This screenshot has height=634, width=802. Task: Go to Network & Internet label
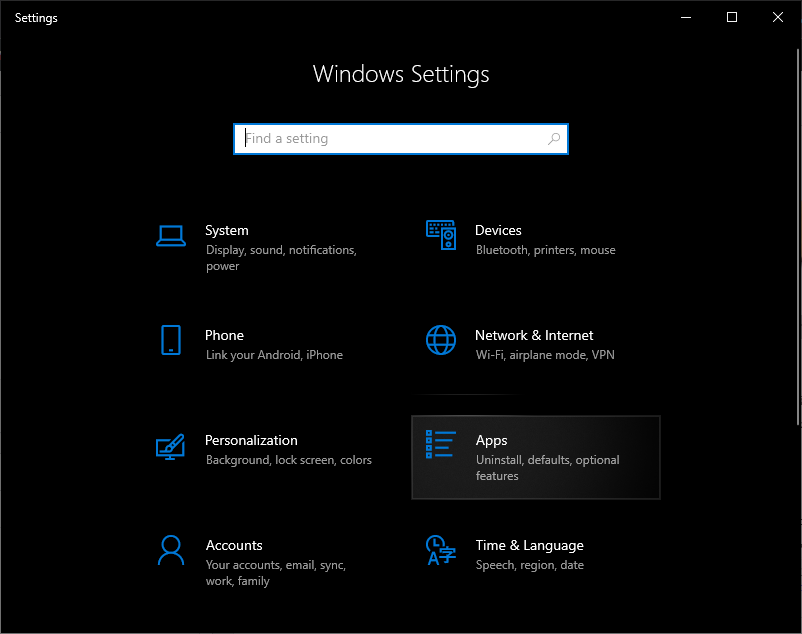click(x=534, y=335)
